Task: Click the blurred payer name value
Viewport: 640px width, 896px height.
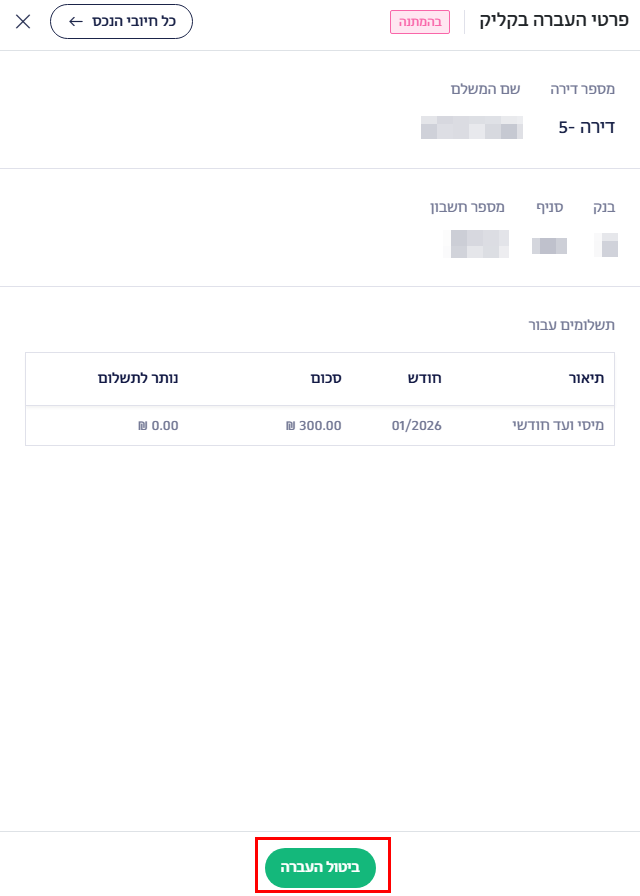Action: 471,127
